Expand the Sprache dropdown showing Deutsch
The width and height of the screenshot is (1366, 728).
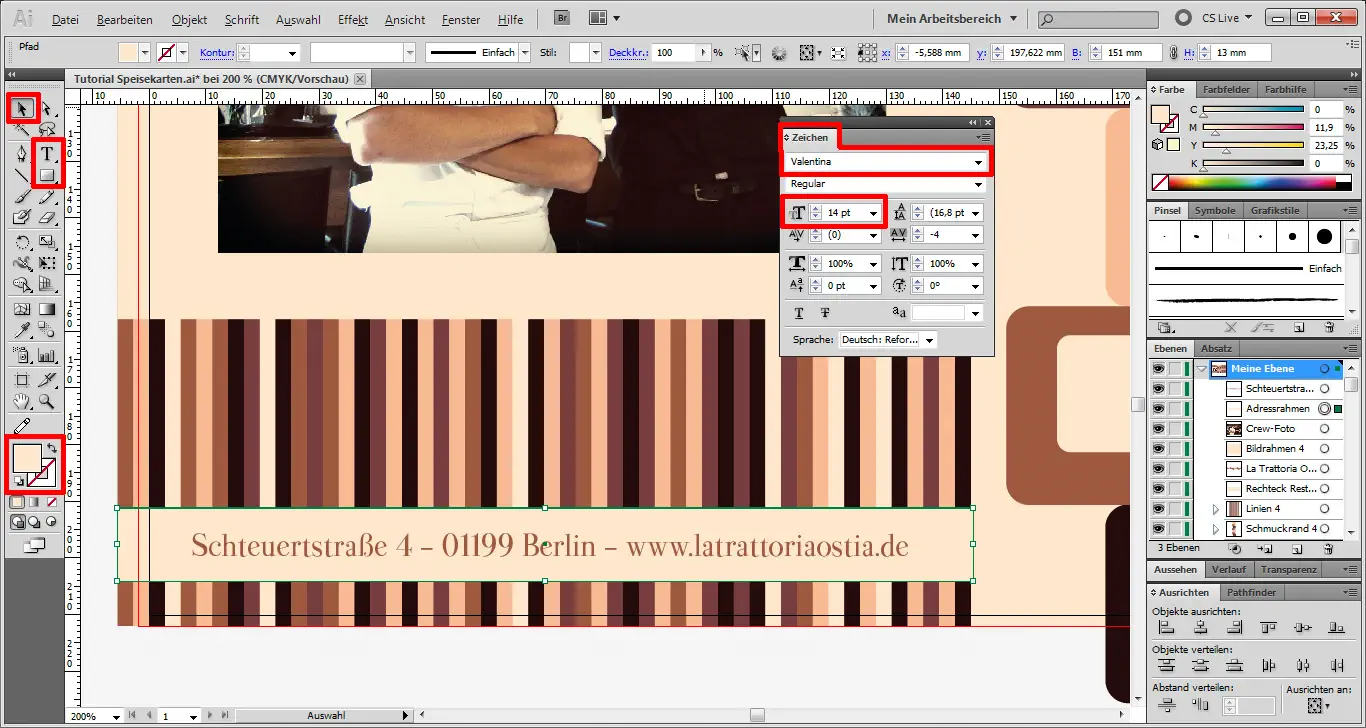[929, 339]
